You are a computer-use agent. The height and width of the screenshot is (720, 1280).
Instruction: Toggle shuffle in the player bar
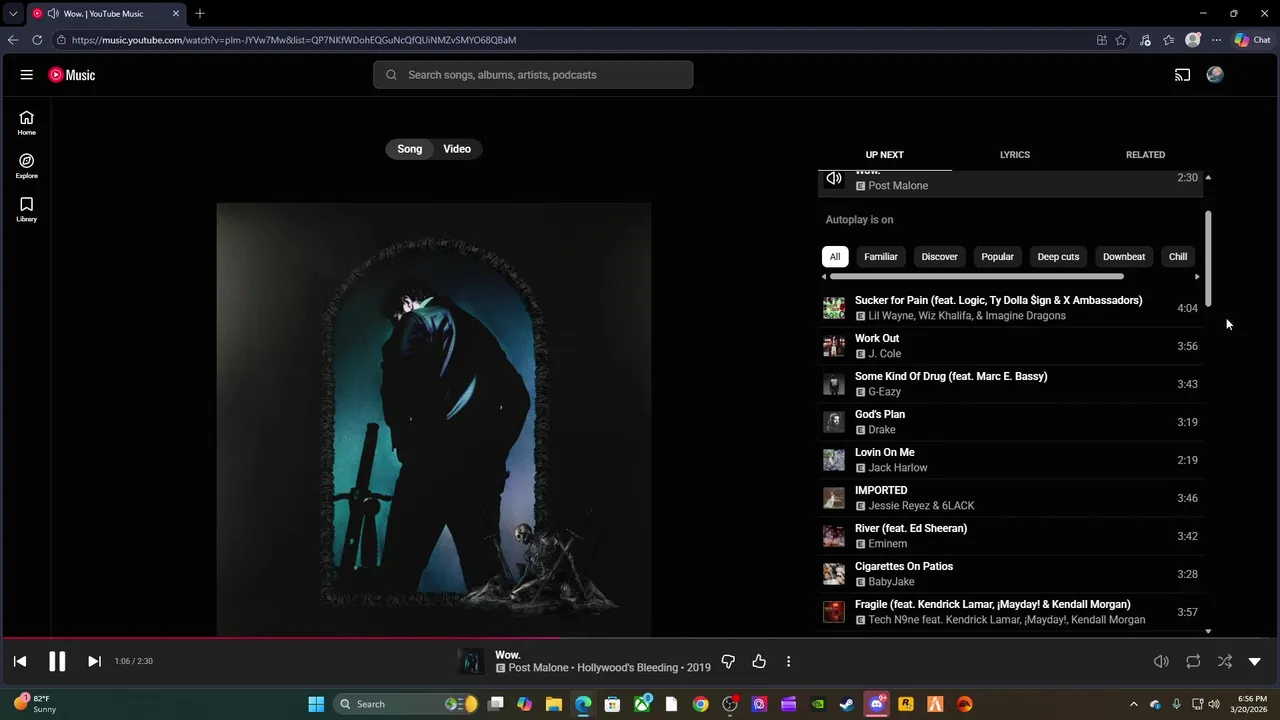pyautogui.click(x=1225, y=661)
